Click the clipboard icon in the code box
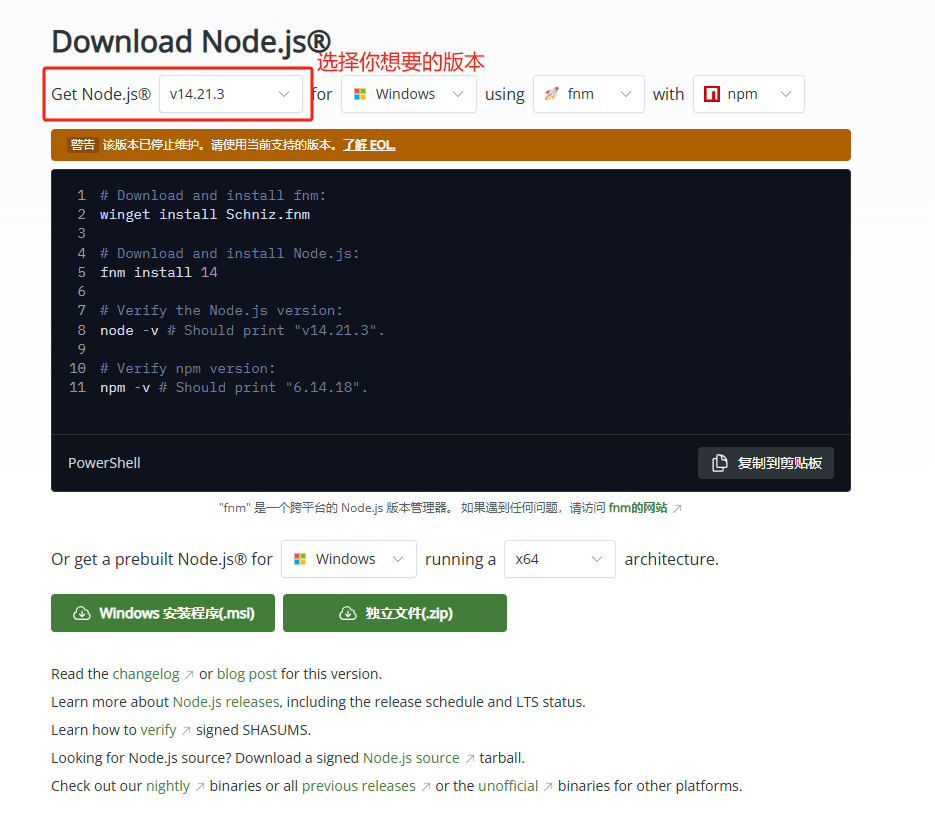Screen dimensions: 935x825 coord(720,463)
